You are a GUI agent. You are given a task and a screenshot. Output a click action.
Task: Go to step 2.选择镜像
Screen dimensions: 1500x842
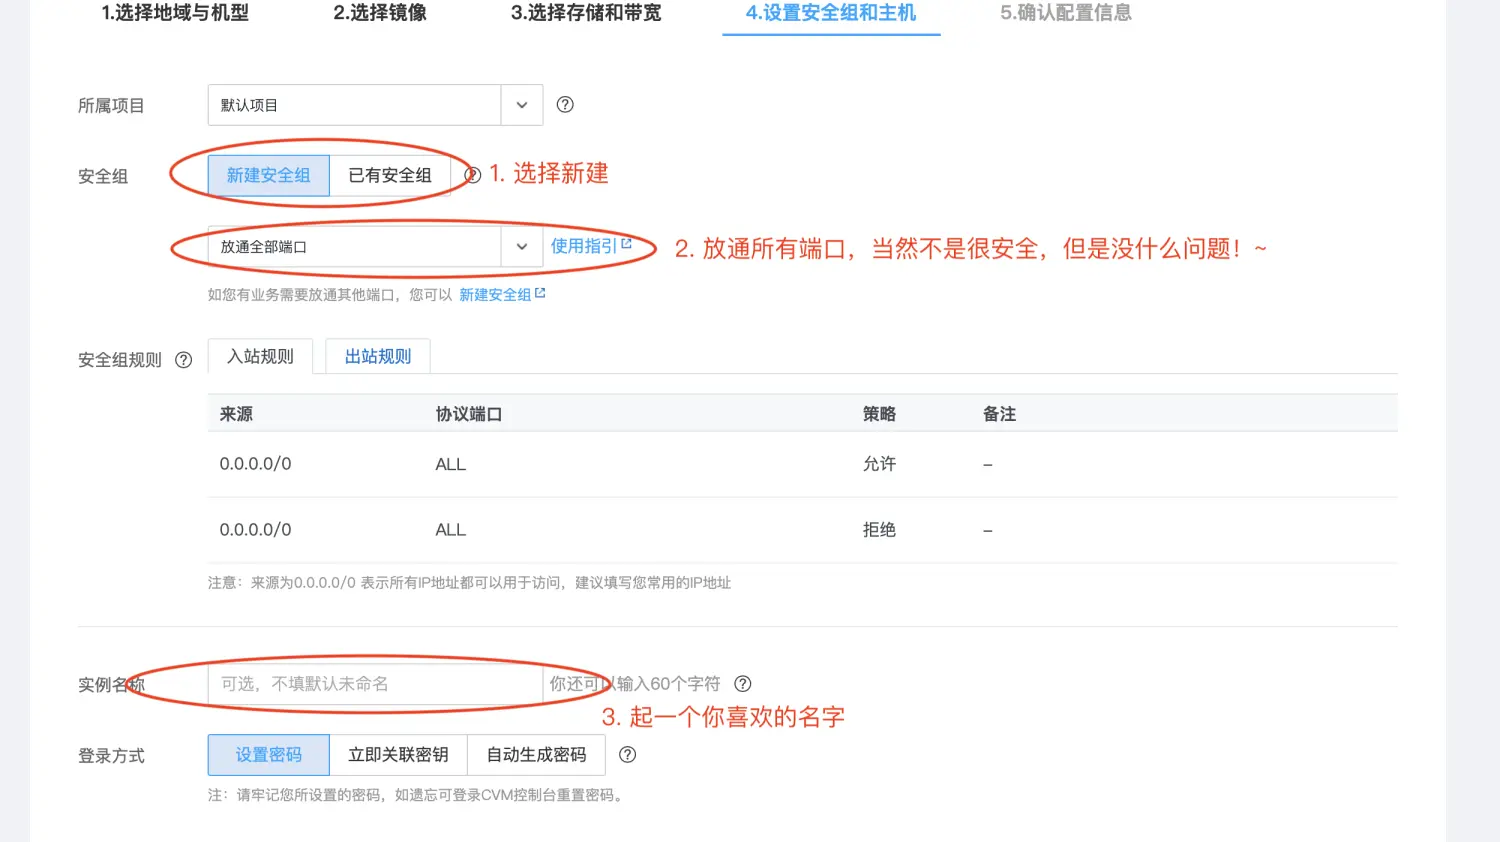tap(380, 13)
